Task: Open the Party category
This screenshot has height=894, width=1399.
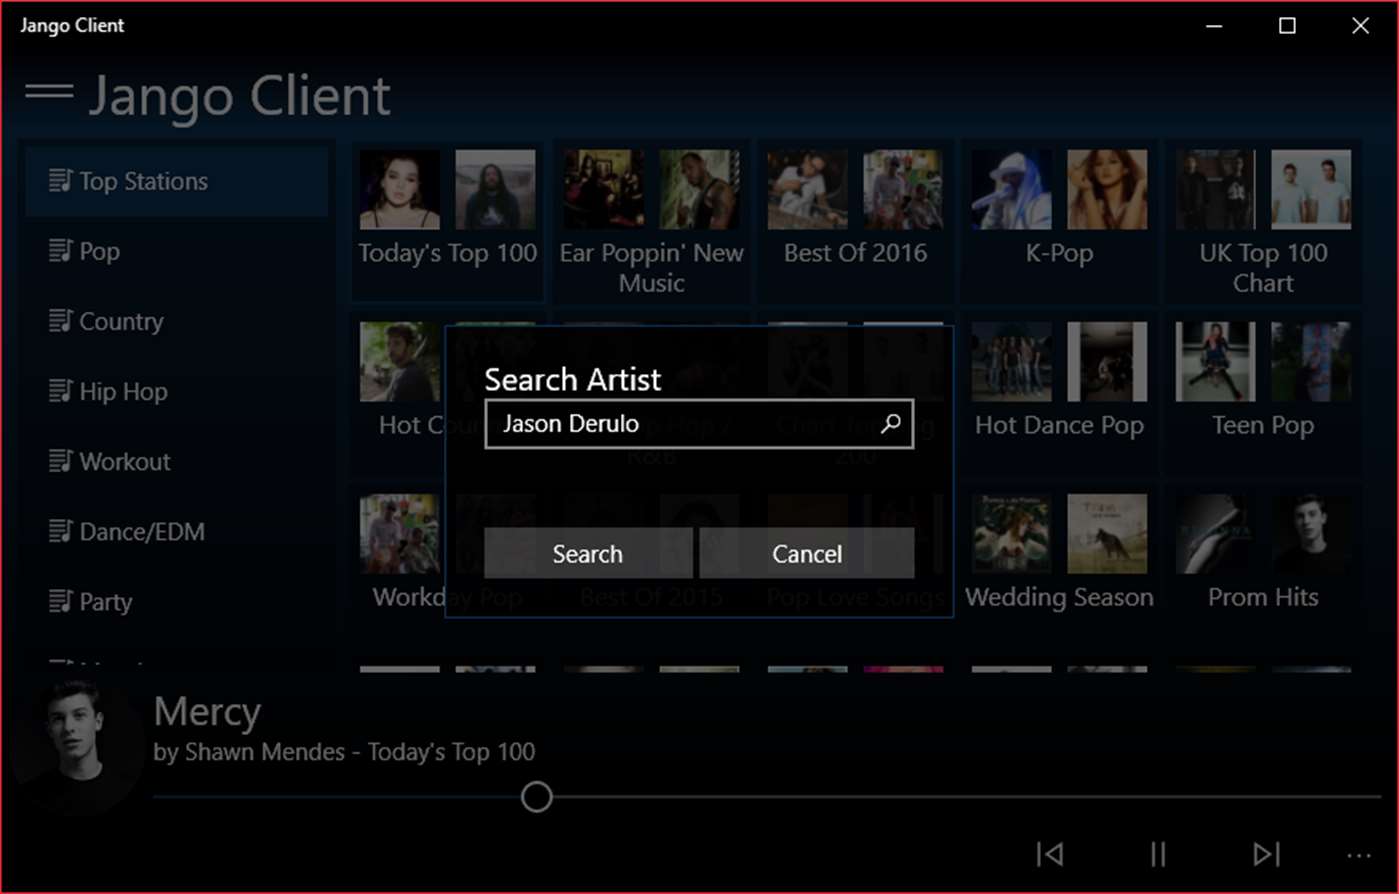Action: click(x=177, y=601)
